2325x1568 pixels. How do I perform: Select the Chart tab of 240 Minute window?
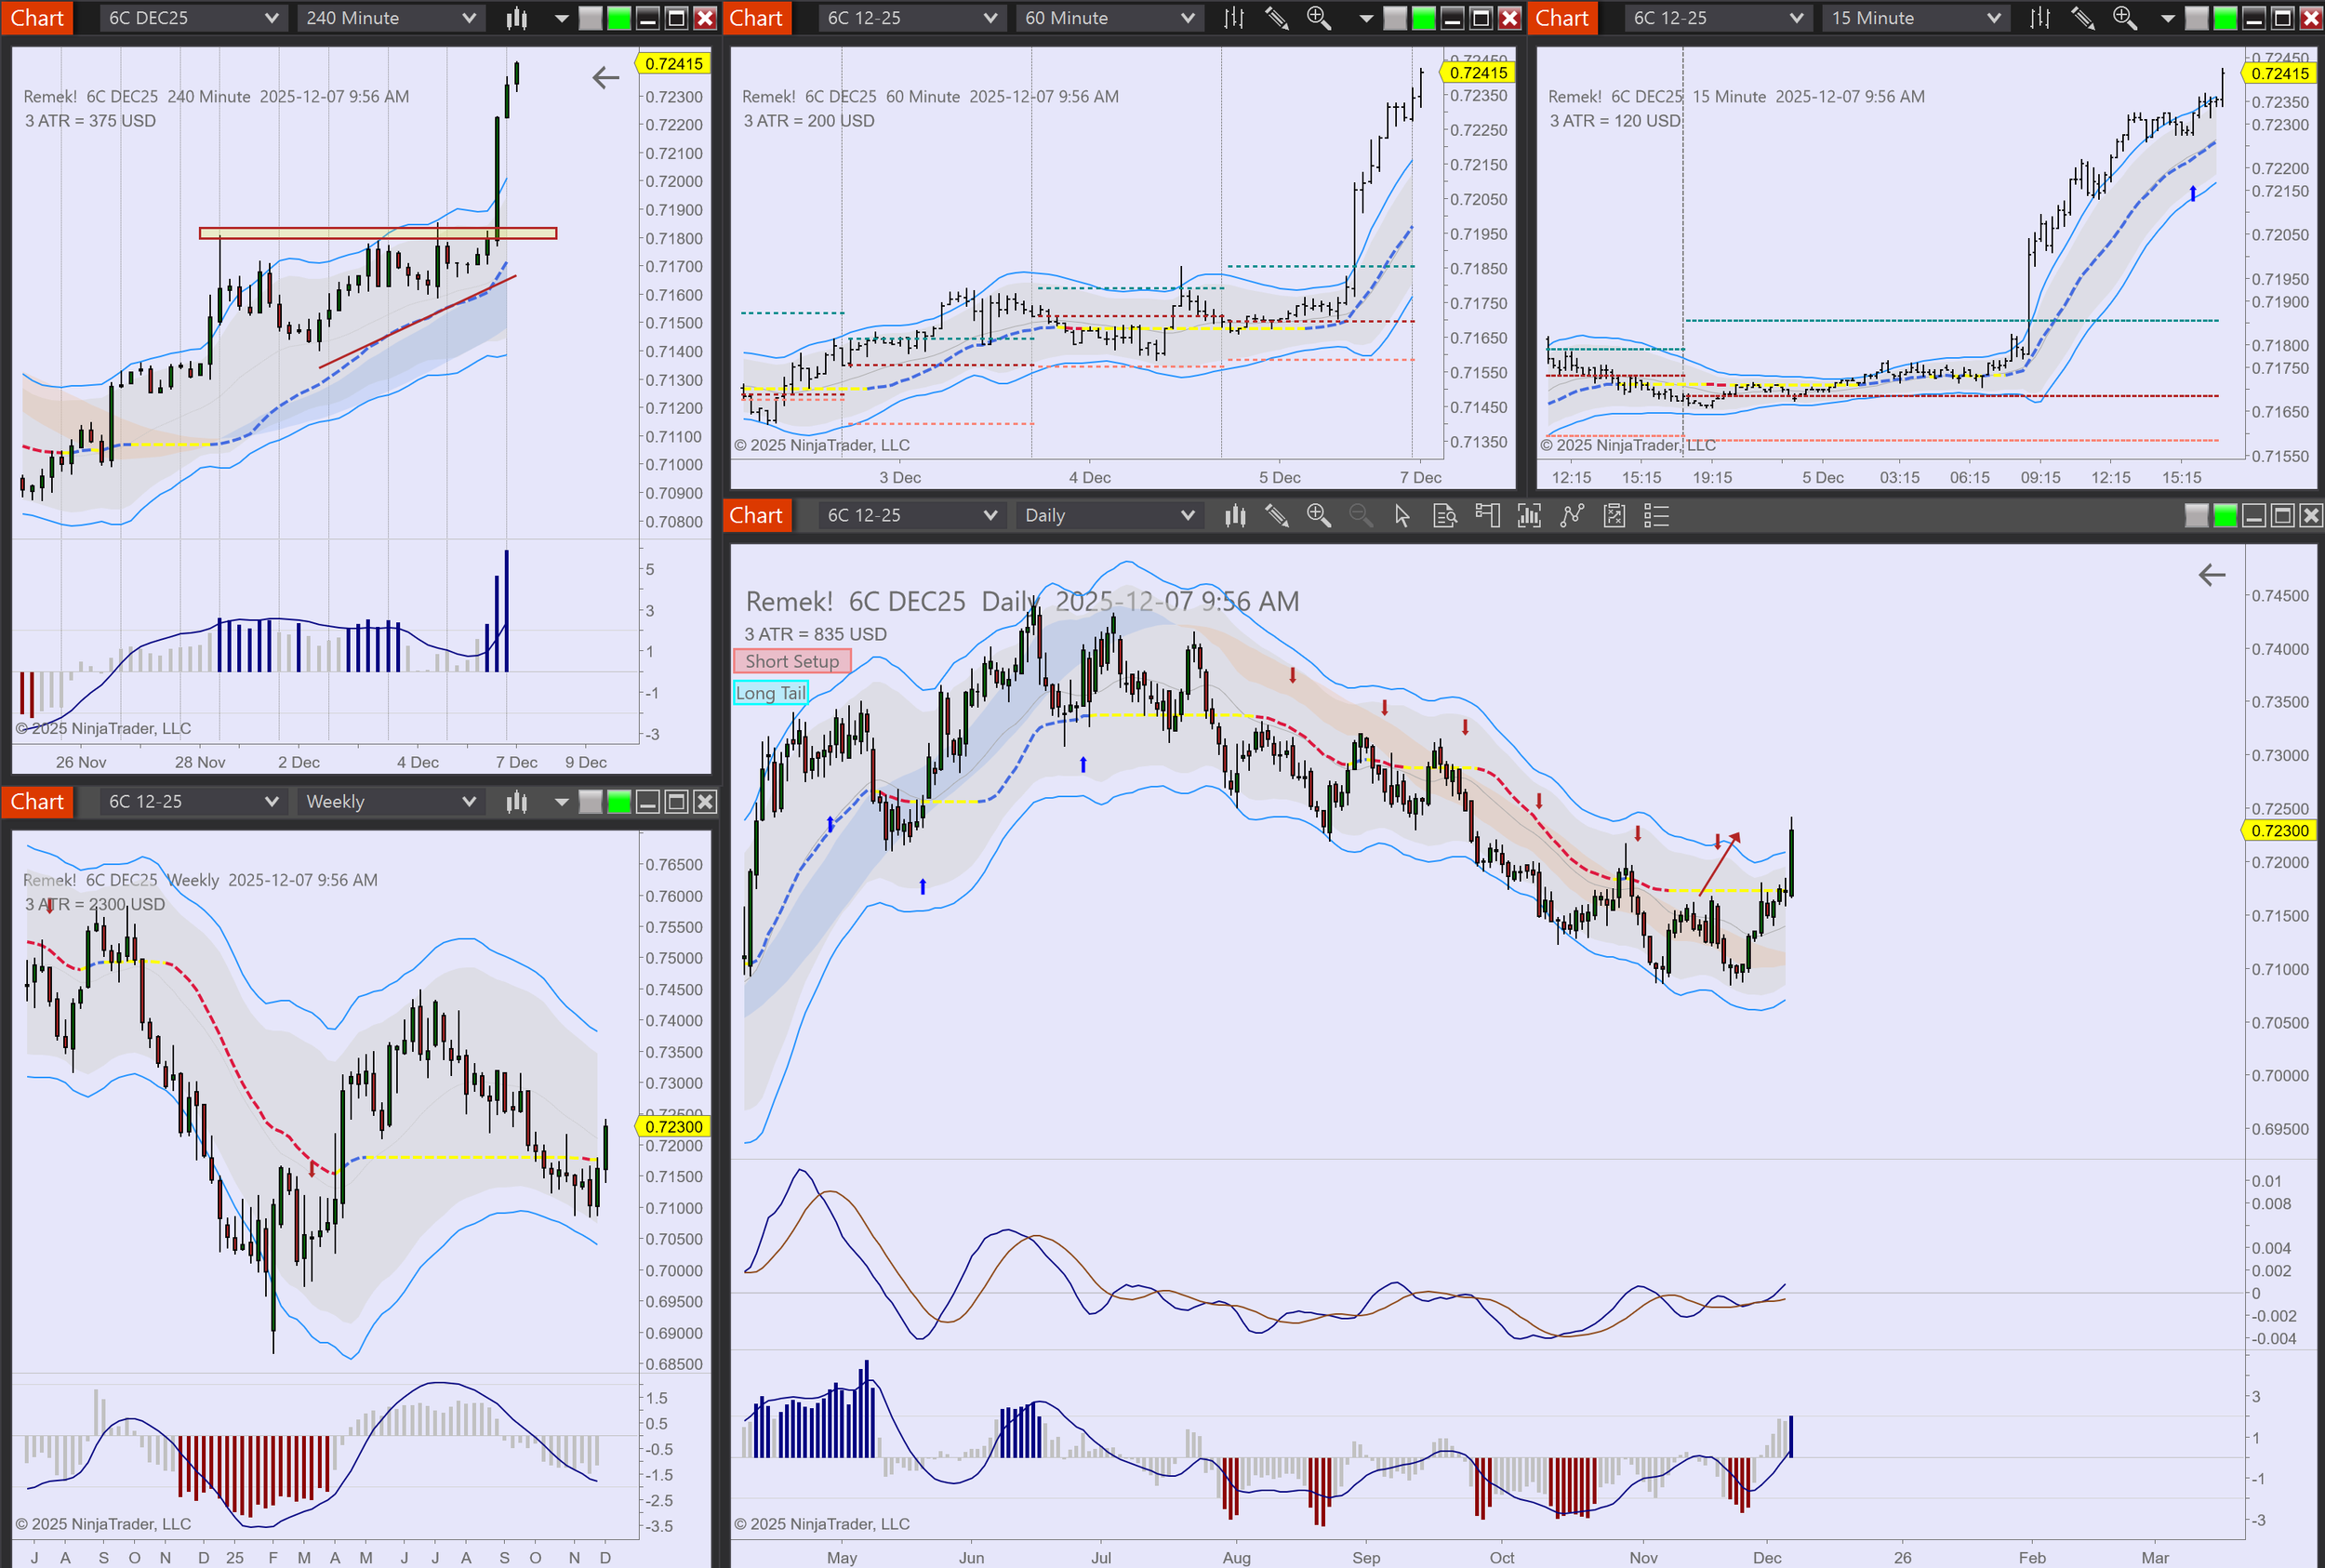(37, 18)
